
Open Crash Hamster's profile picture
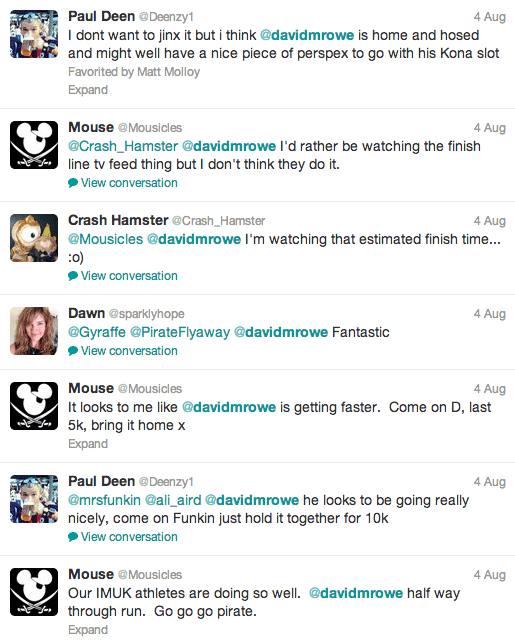click(x=34, y=238)
